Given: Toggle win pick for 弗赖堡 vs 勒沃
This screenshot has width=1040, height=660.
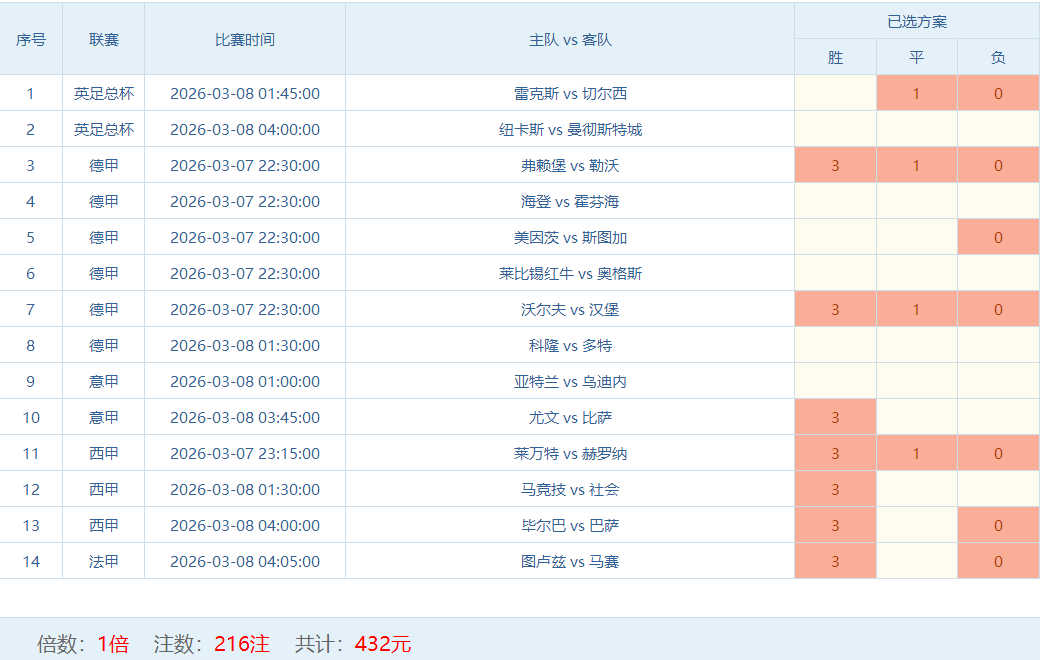Looking at the screenshot, I should tap(835, 166).
